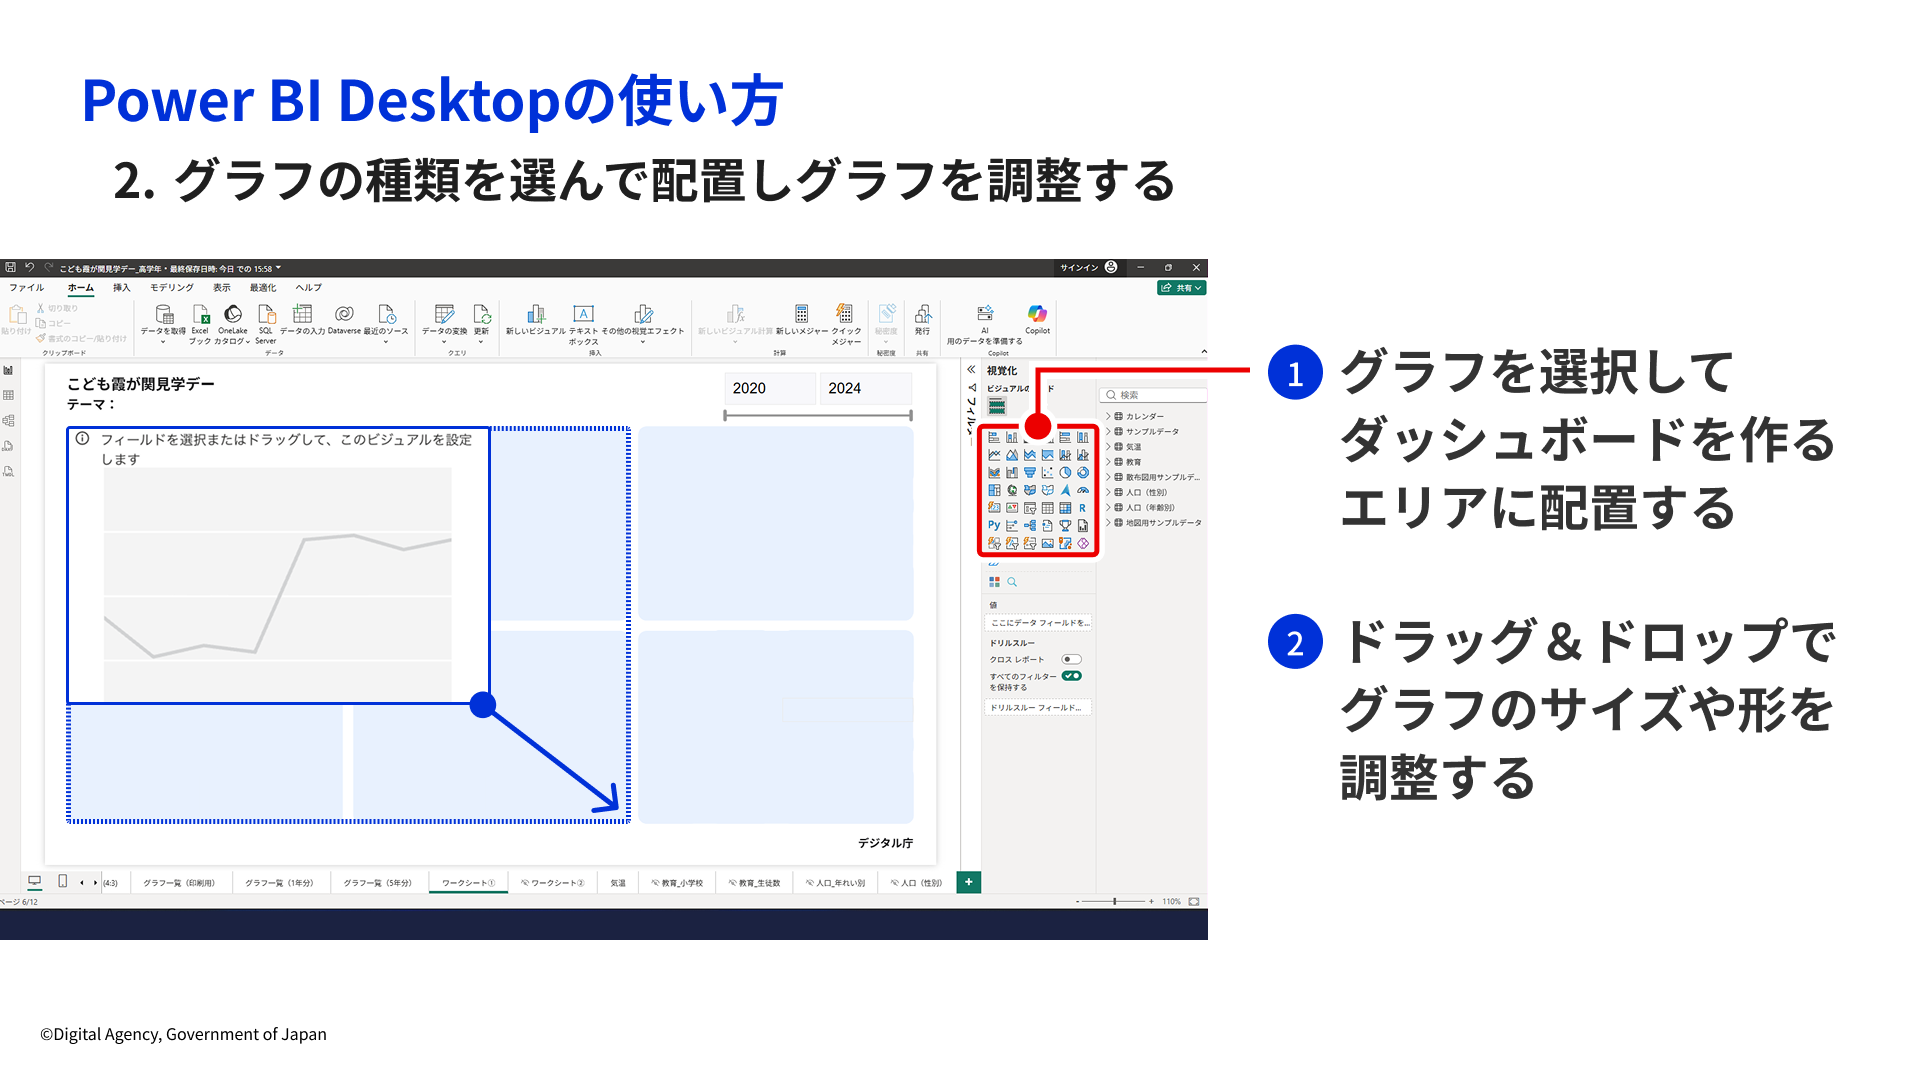Click fit-to-page button beside zoom percent
The height and width of the screenshot is (1080, 1920).
point(1194,901)
